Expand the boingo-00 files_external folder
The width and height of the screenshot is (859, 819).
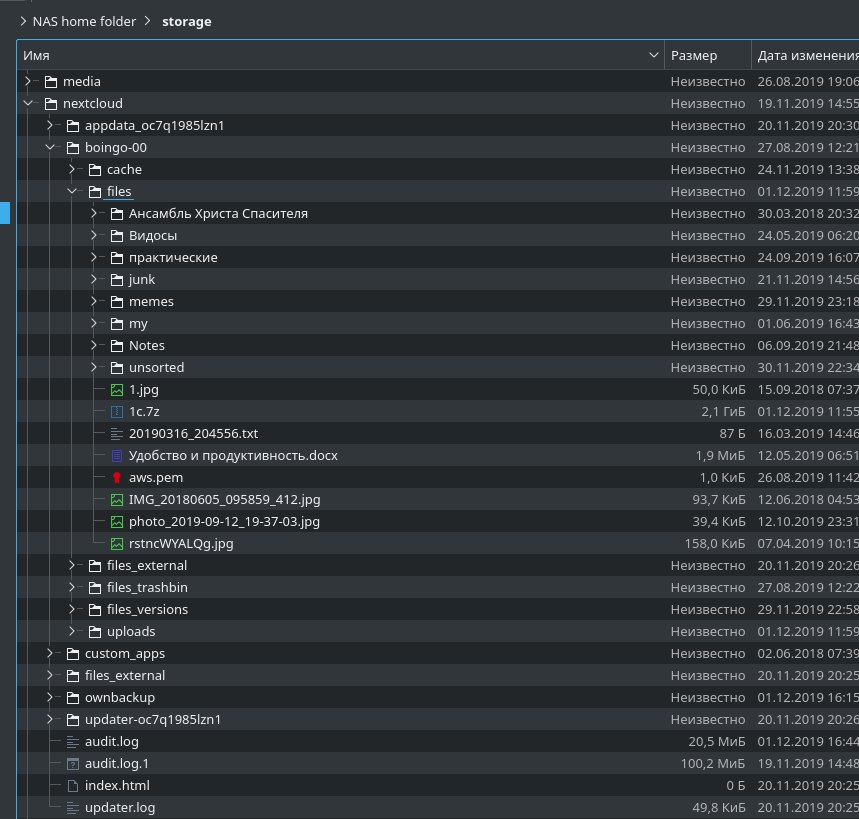click(72, 565)
